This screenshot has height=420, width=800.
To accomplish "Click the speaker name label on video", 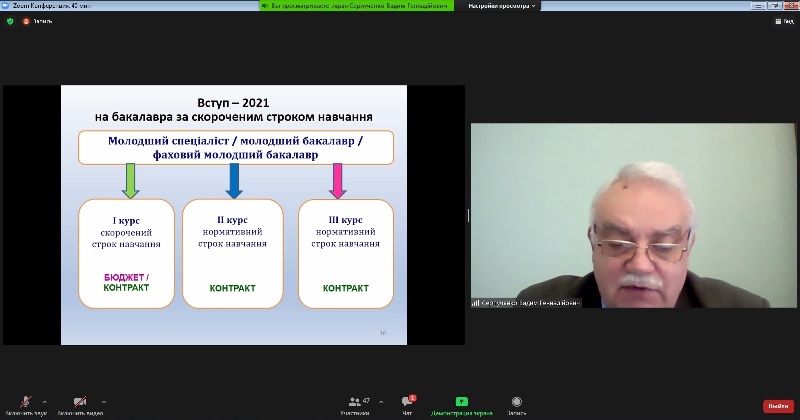I will [x=527, y=303].
